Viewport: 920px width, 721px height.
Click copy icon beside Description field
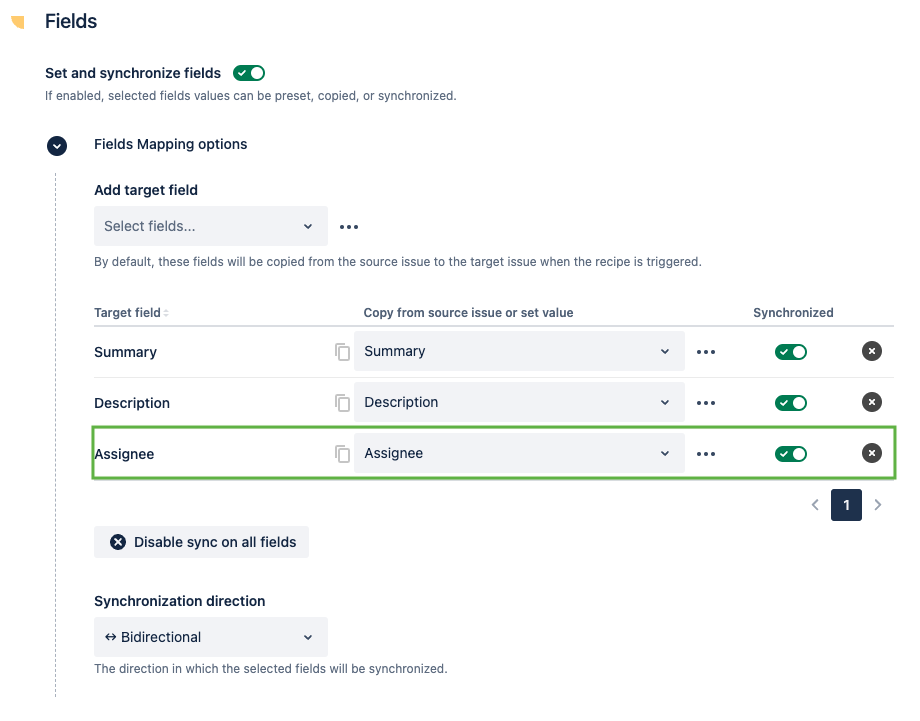[342, 403]
